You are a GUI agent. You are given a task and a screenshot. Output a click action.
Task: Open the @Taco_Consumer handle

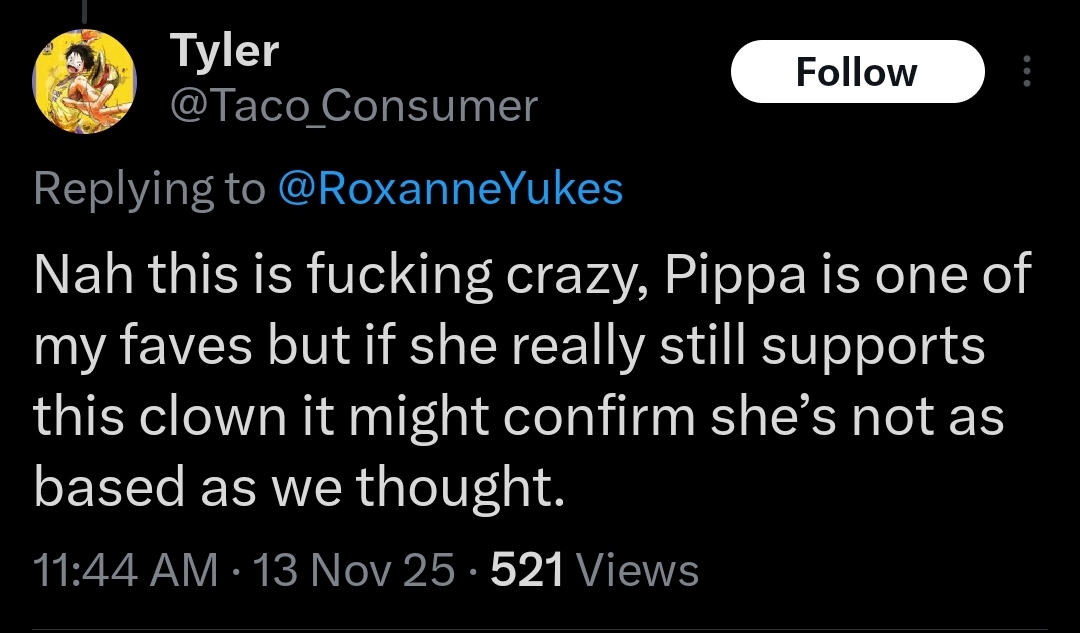tap(354, 105)
